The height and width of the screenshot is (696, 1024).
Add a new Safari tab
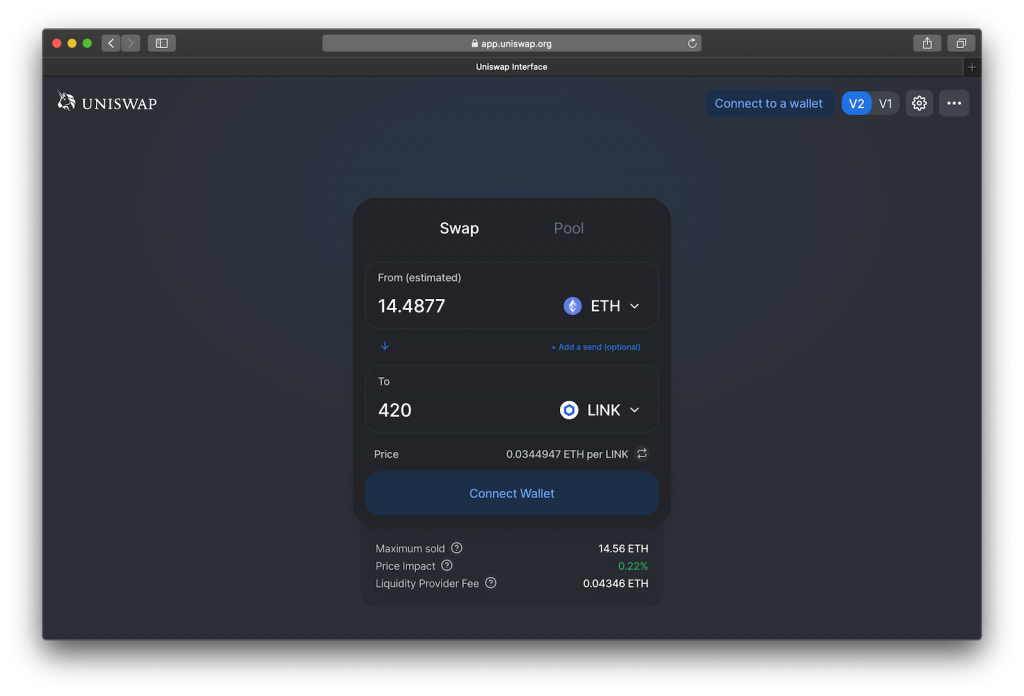972,67
